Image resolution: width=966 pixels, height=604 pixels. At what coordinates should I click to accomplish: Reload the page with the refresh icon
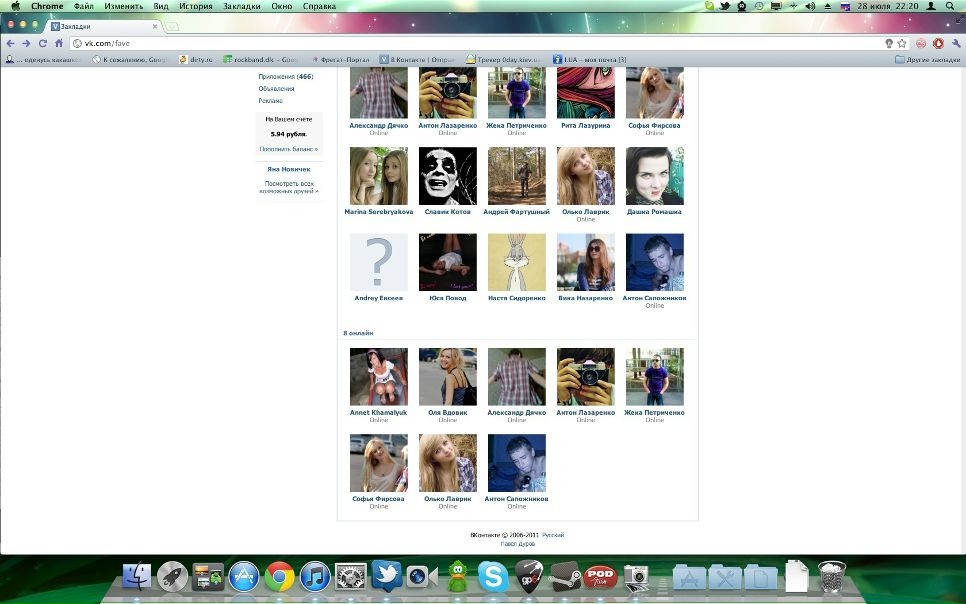43,43
